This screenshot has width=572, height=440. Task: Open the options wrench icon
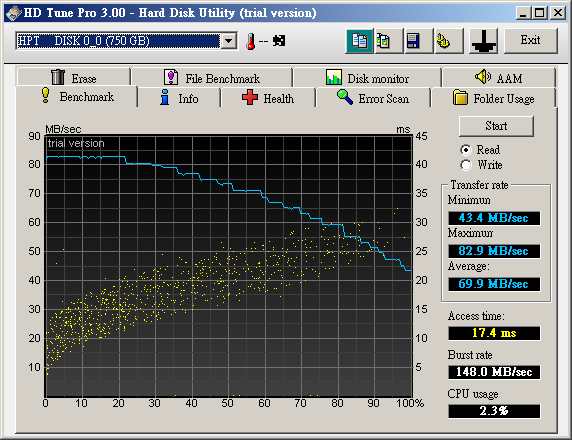pyautogui.click(x=449, y=41)
